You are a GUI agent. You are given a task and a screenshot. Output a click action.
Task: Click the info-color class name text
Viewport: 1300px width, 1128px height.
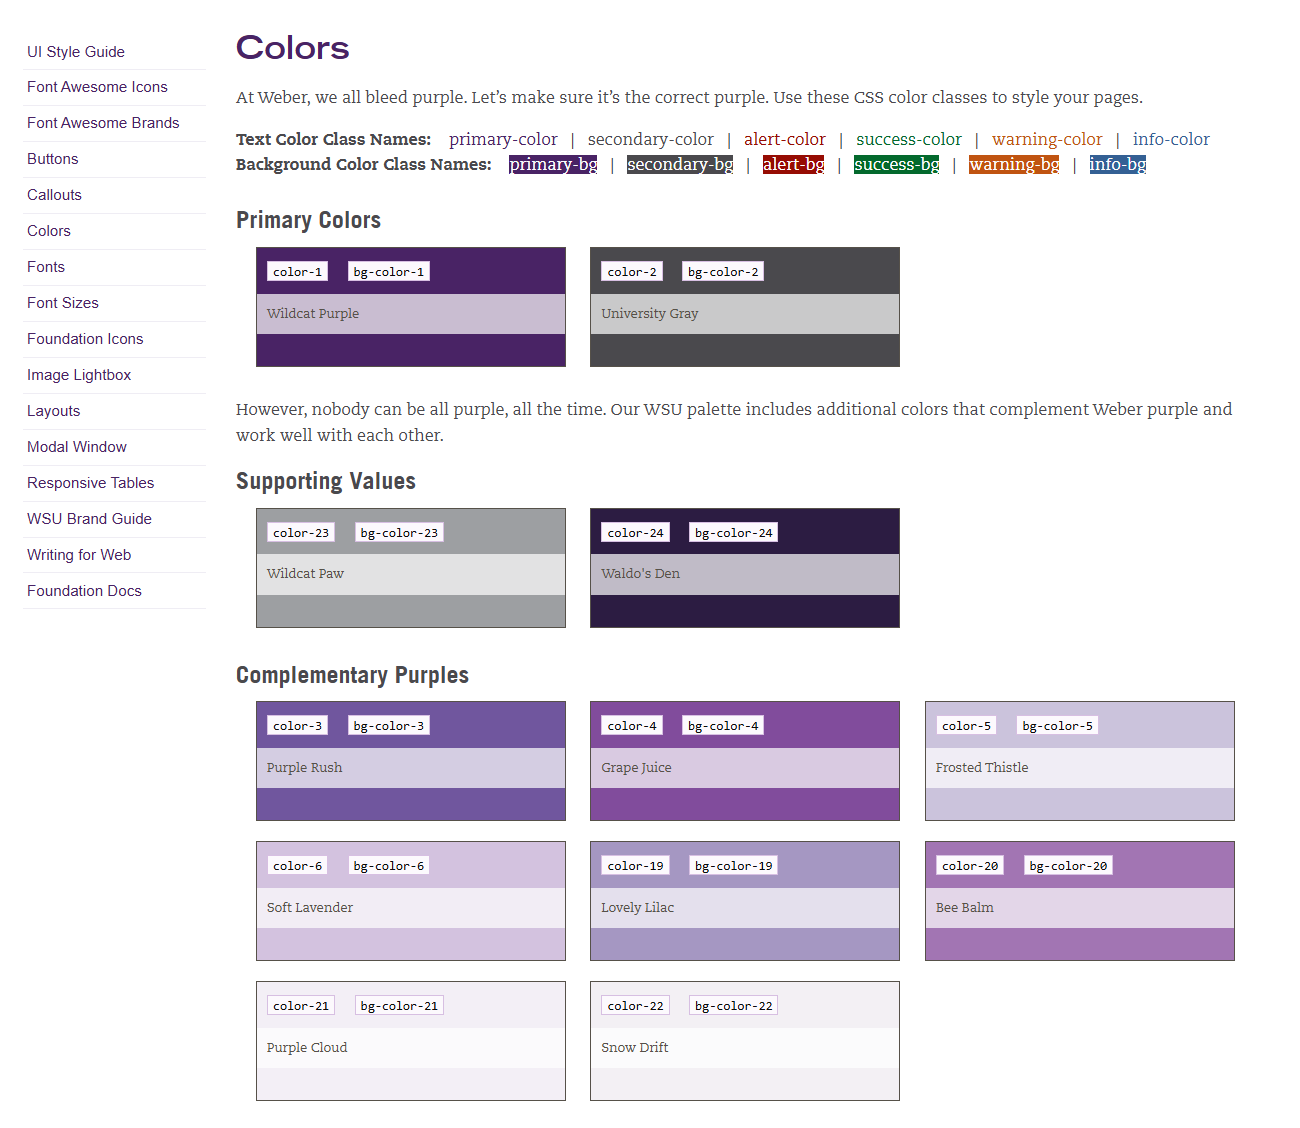click(x=1171, y=139)
